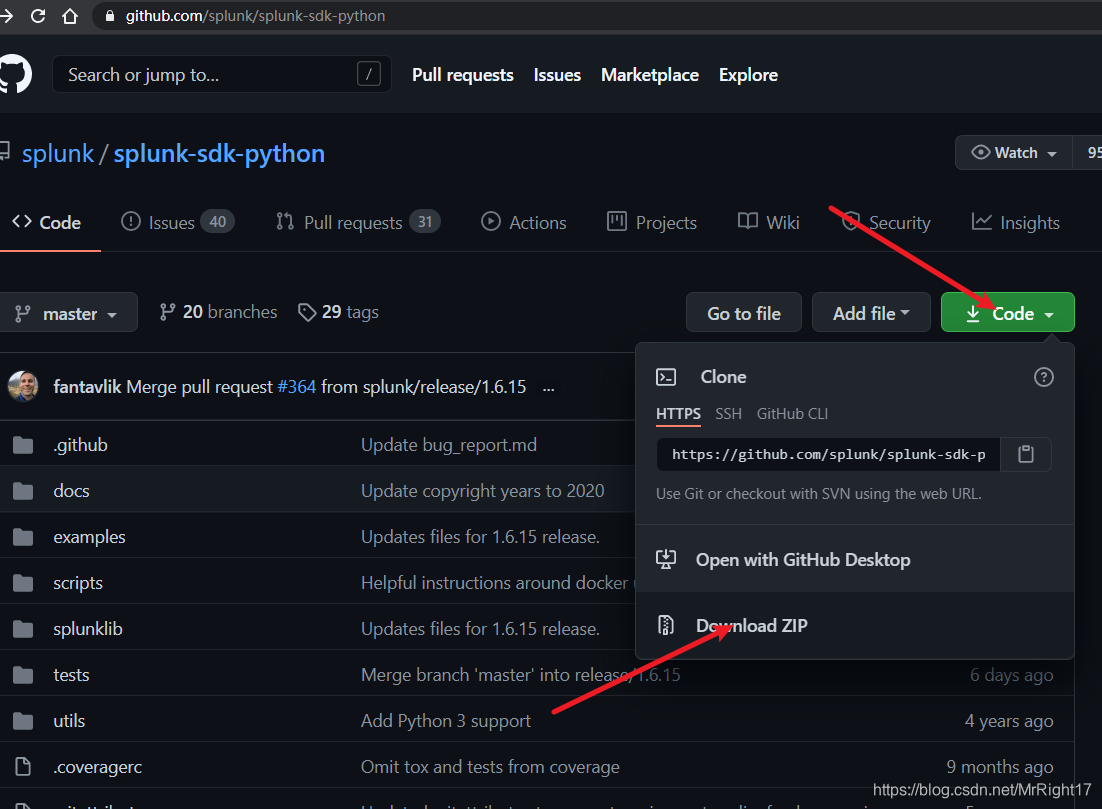Open the splunk owner link

point(58,153)
